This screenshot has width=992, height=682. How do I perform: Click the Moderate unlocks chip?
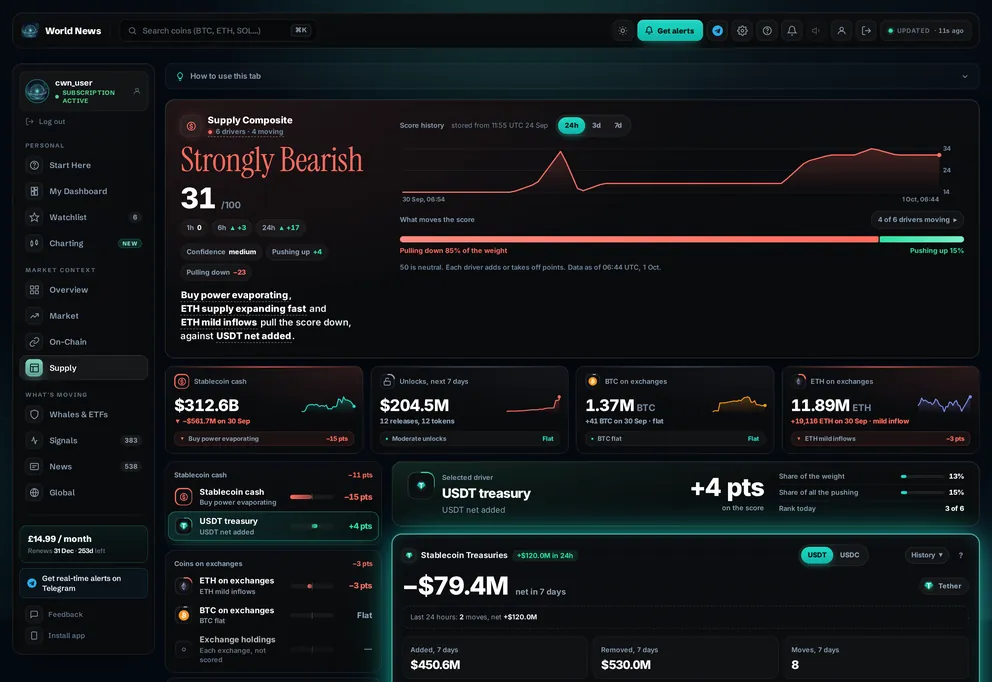pos(470,438)
